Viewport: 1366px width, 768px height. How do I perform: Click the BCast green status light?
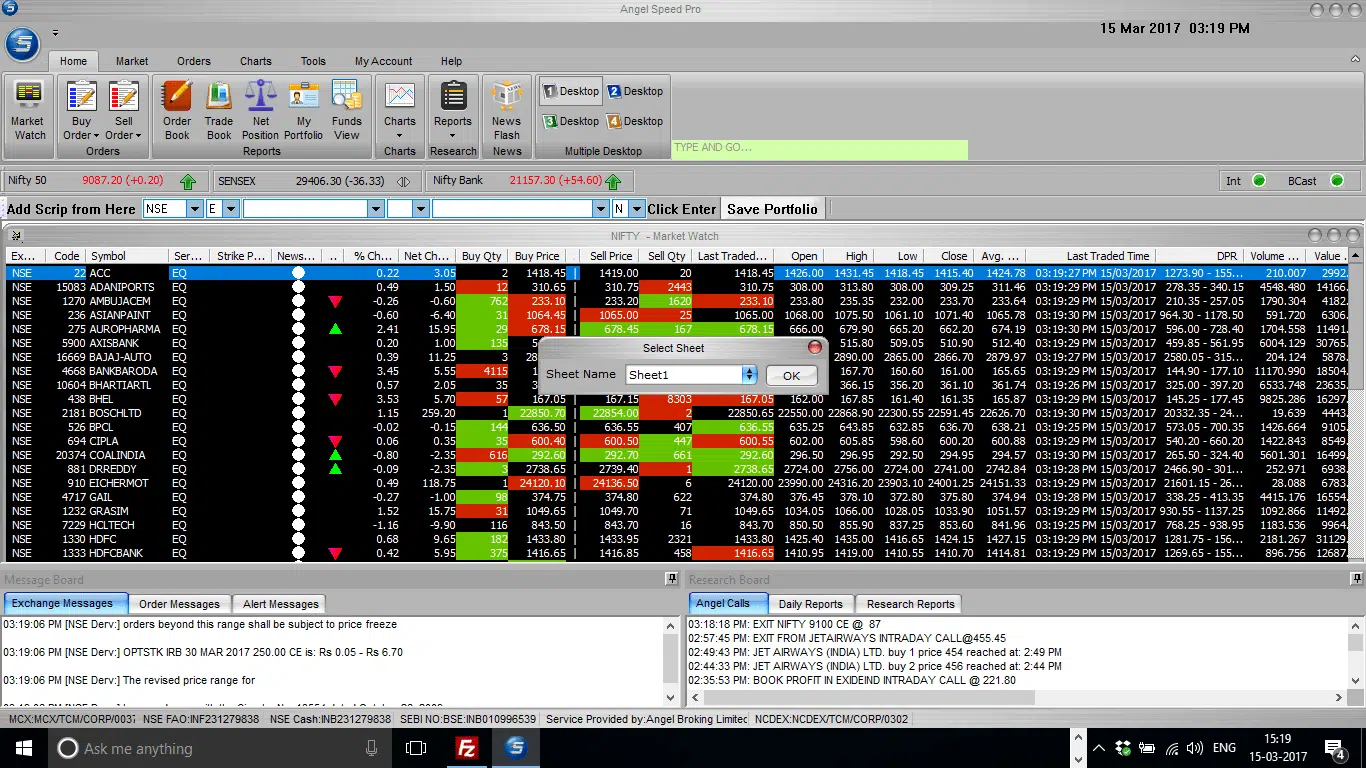coord(1339,181)
